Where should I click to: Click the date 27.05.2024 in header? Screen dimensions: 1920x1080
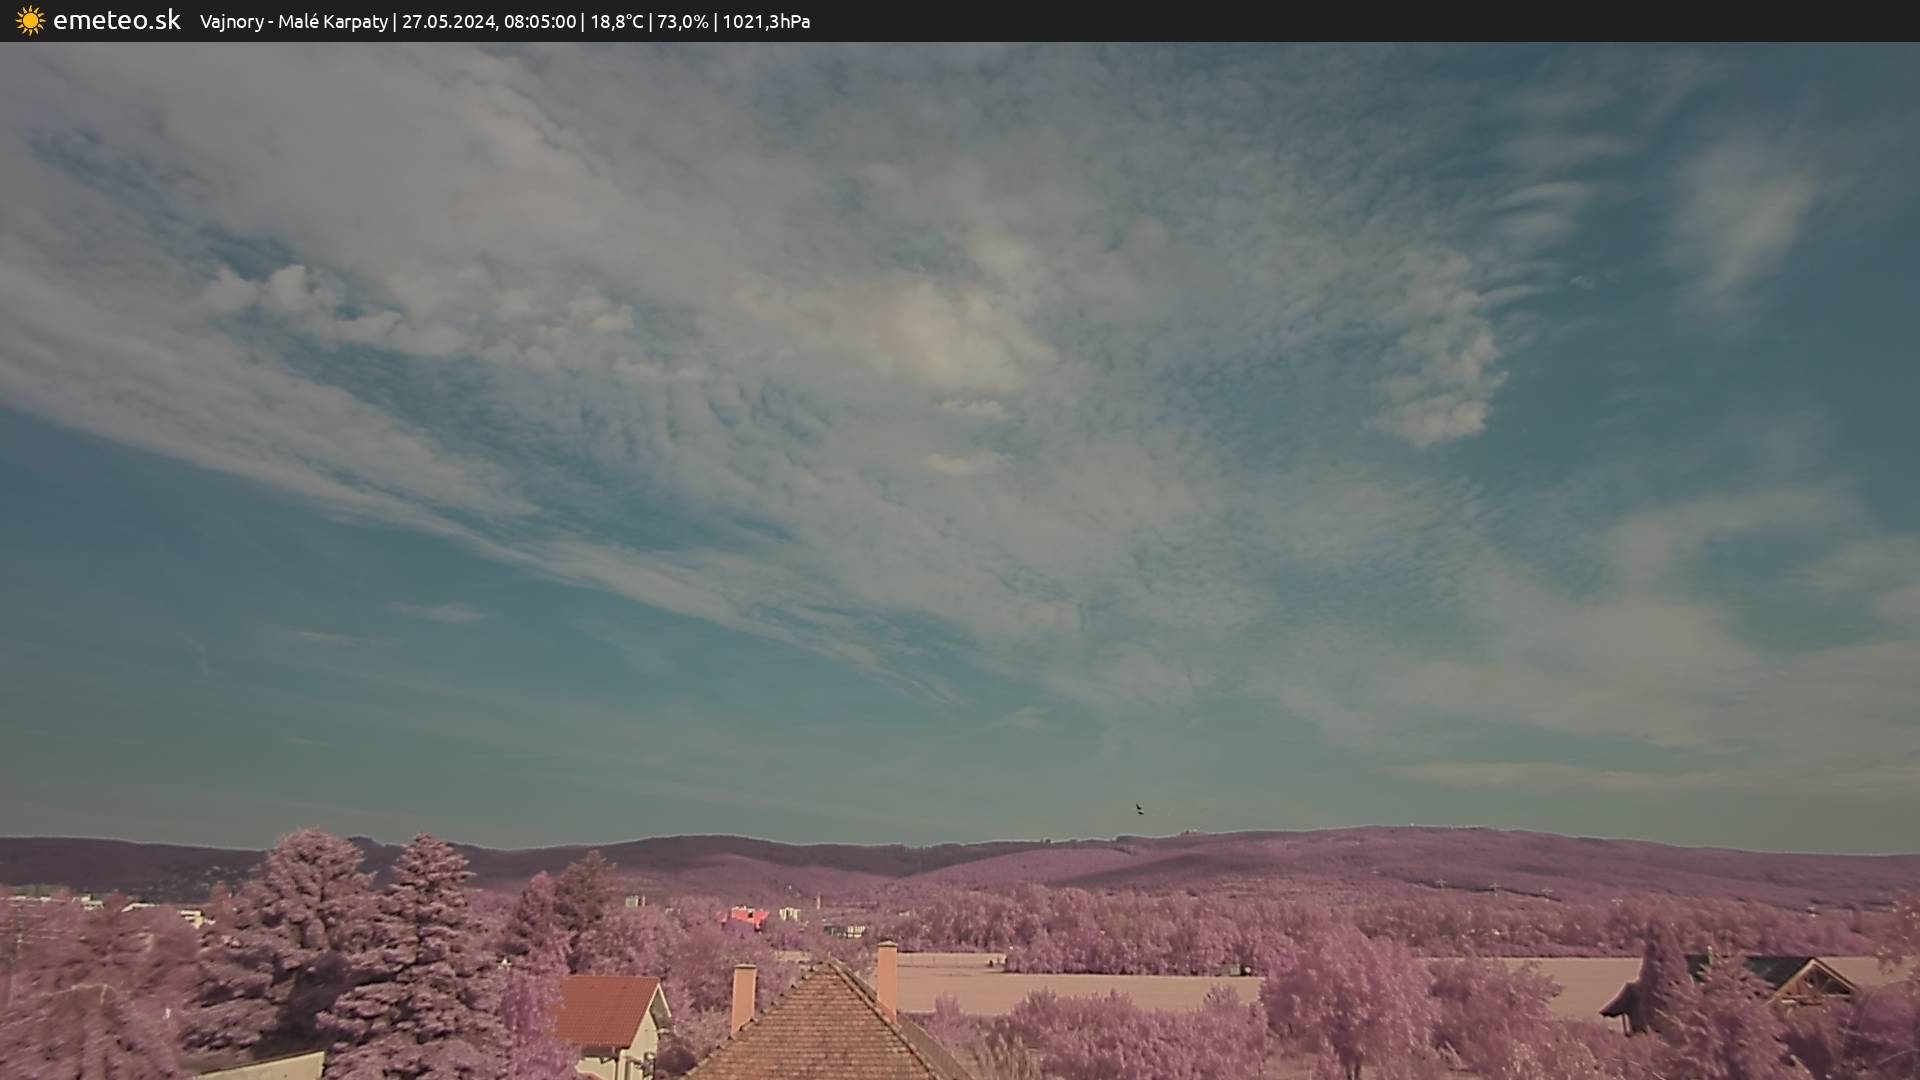(448, 21)
